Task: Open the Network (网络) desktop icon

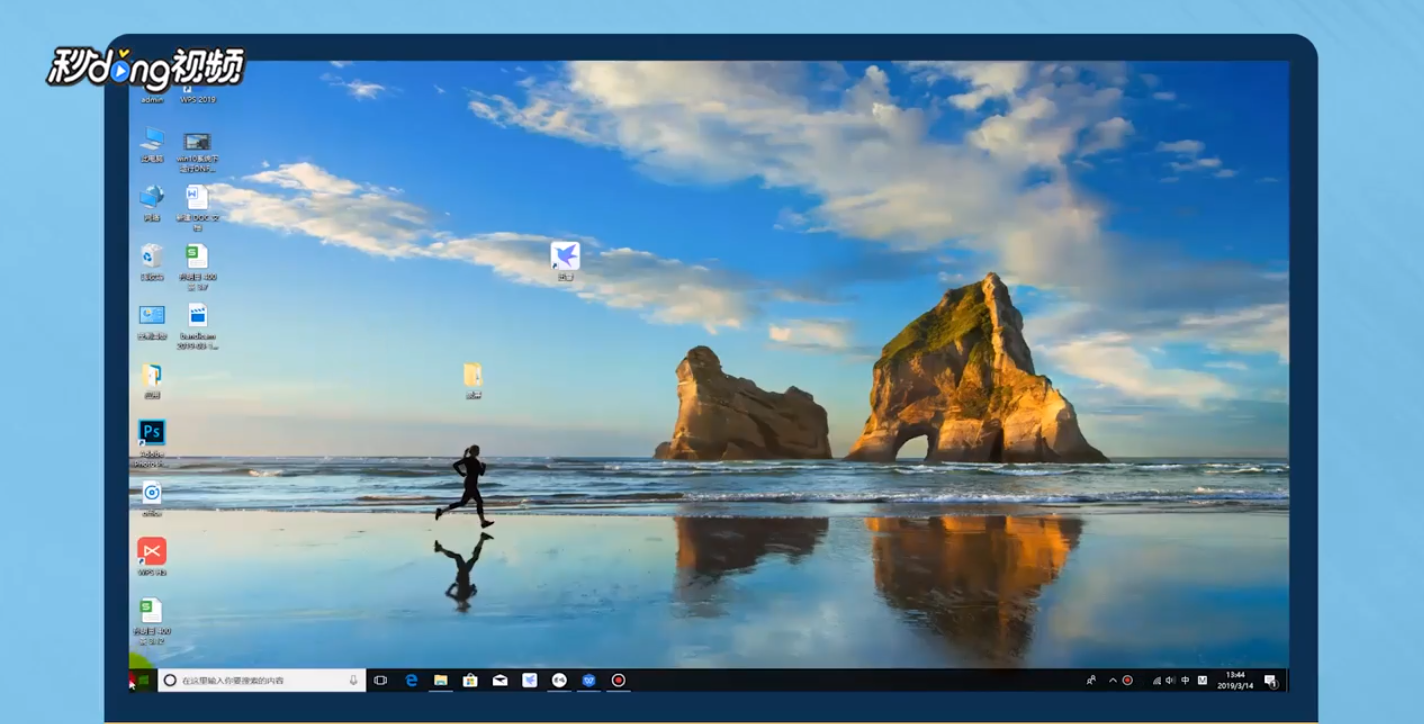Action: pyautogui.click(x=152, y=197)
